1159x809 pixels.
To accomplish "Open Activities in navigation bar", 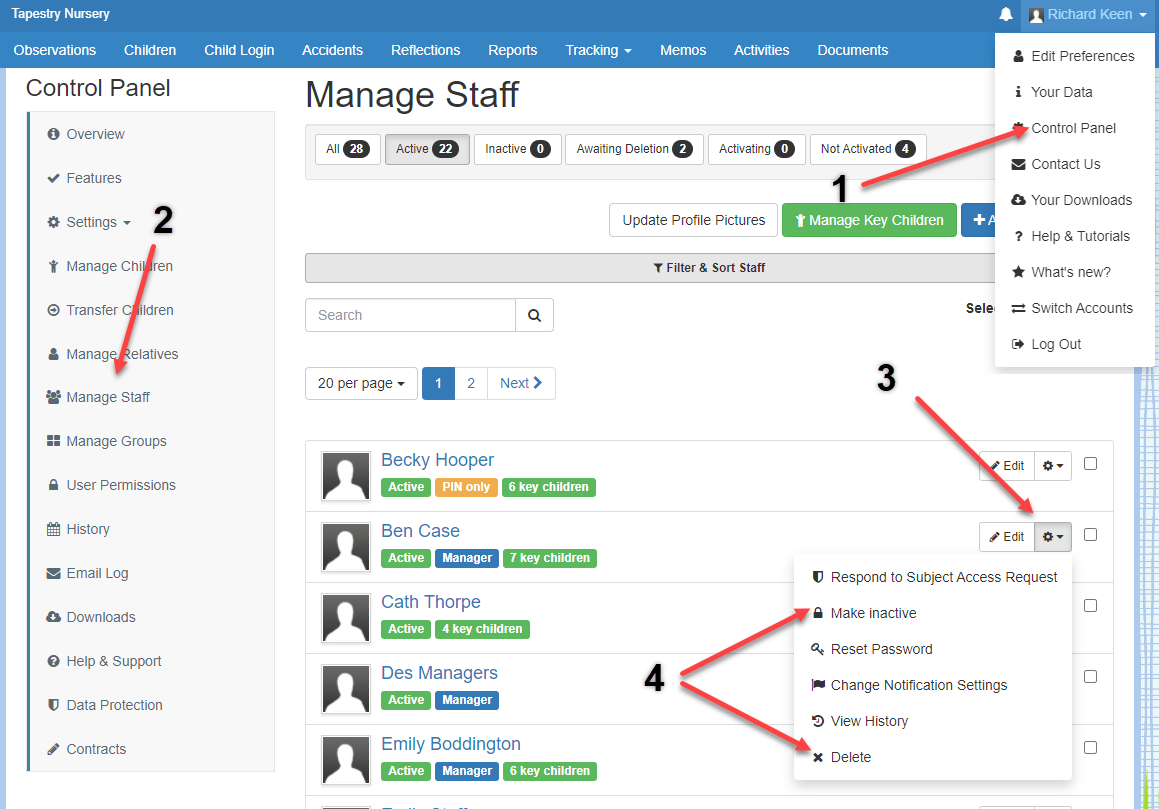I will (761, 50).
